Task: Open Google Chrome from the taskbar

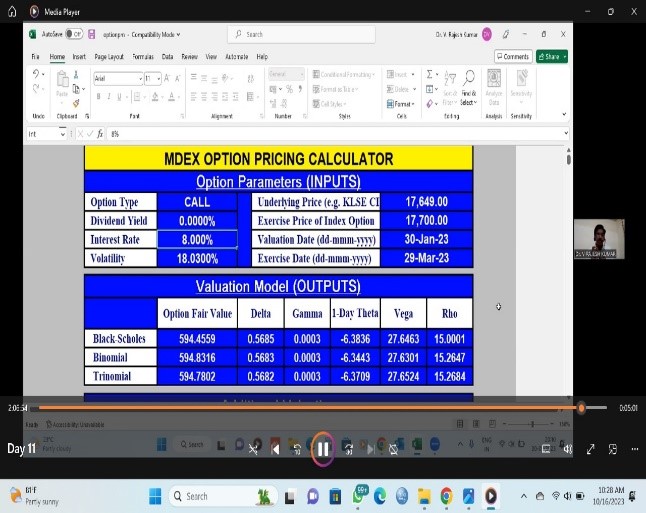Action: pyautogui.click(x=446, y=496)
